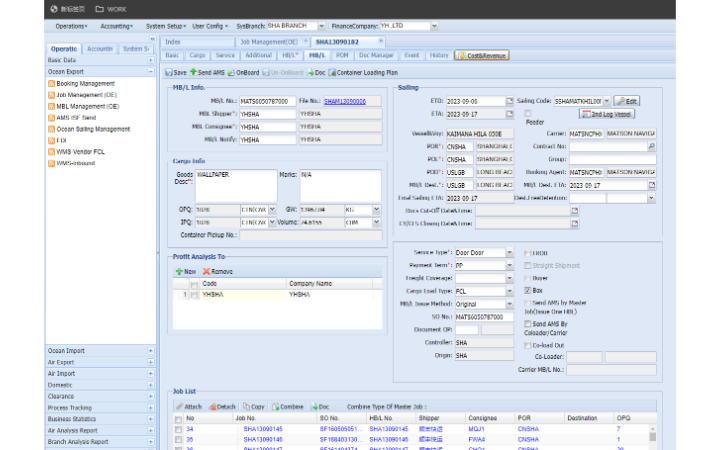Switch to the Doc Manager tab
The image size is (720, 450).
tap(376, 55)
